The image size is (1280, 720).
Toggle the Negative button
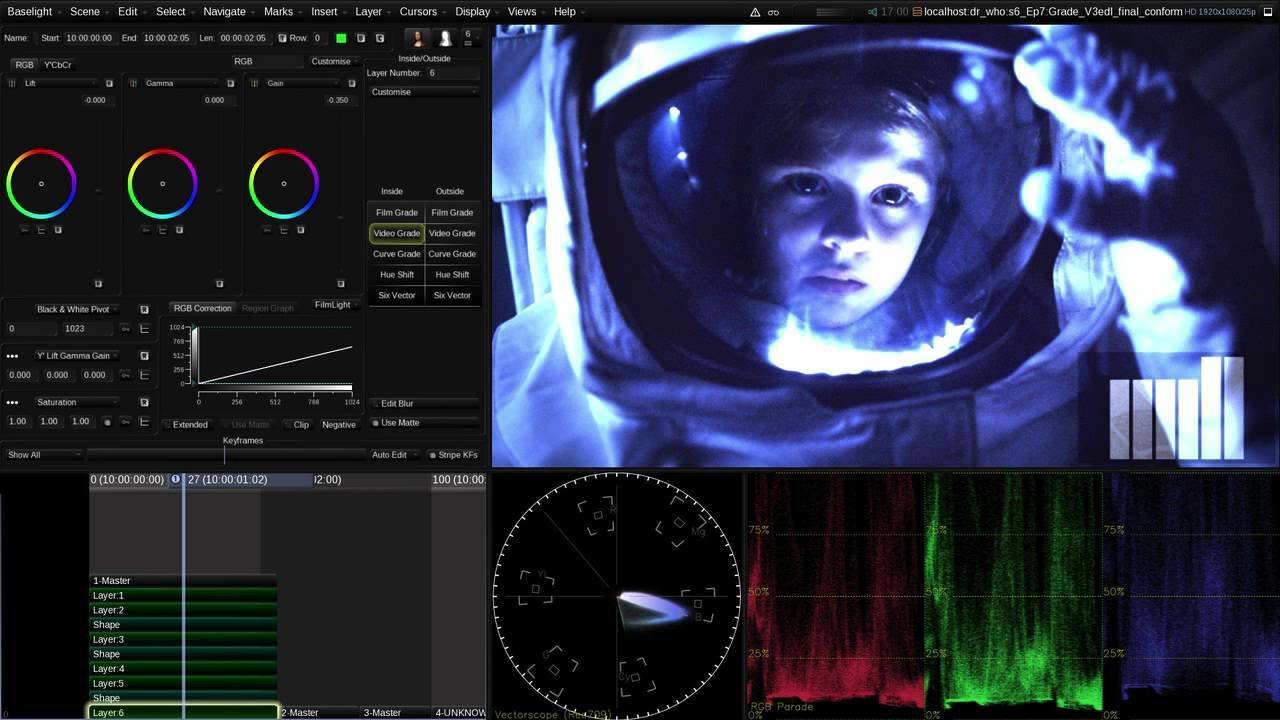(x=339, y=425)
